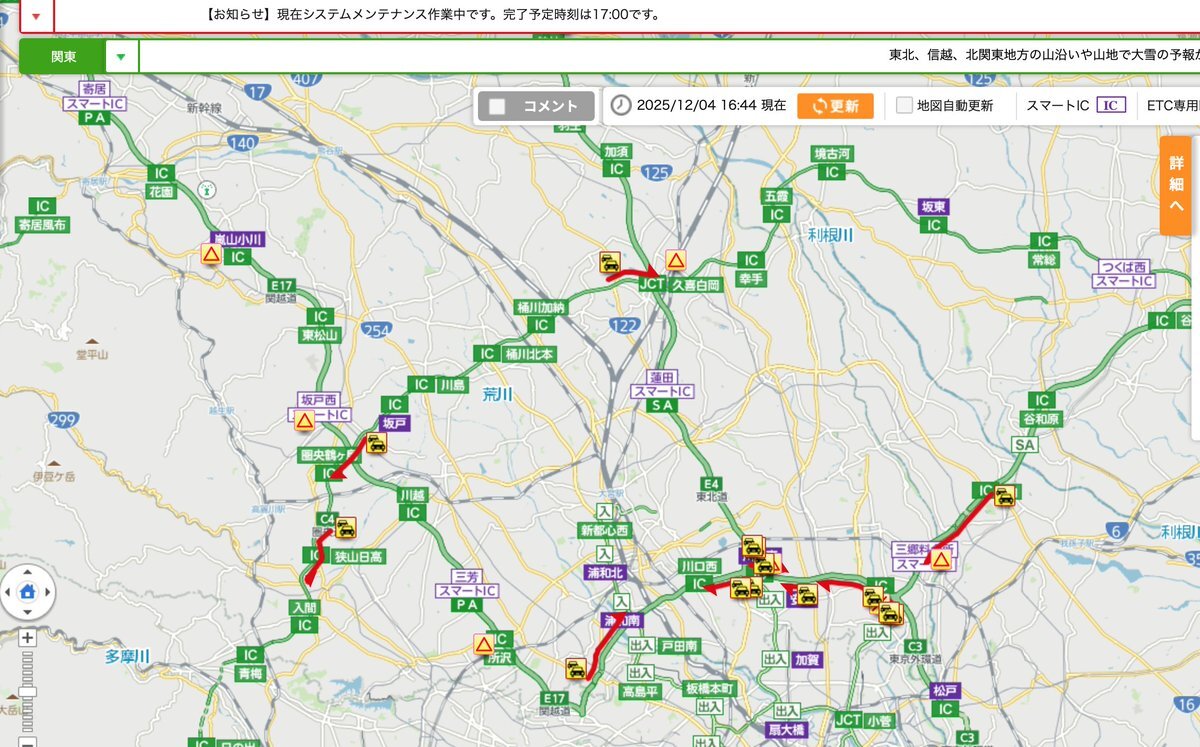Select the 五霞 IC marker
The width and height of the screenshot is (1200, 747).
pos(776,214)
